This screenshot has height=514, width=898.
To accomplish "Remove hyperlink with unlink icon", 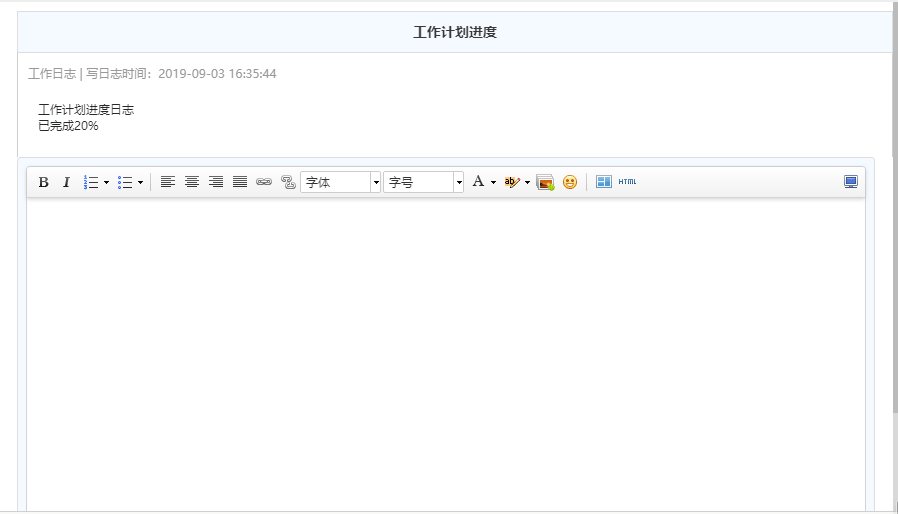I will pyautogui.click(x=288, y=182).
